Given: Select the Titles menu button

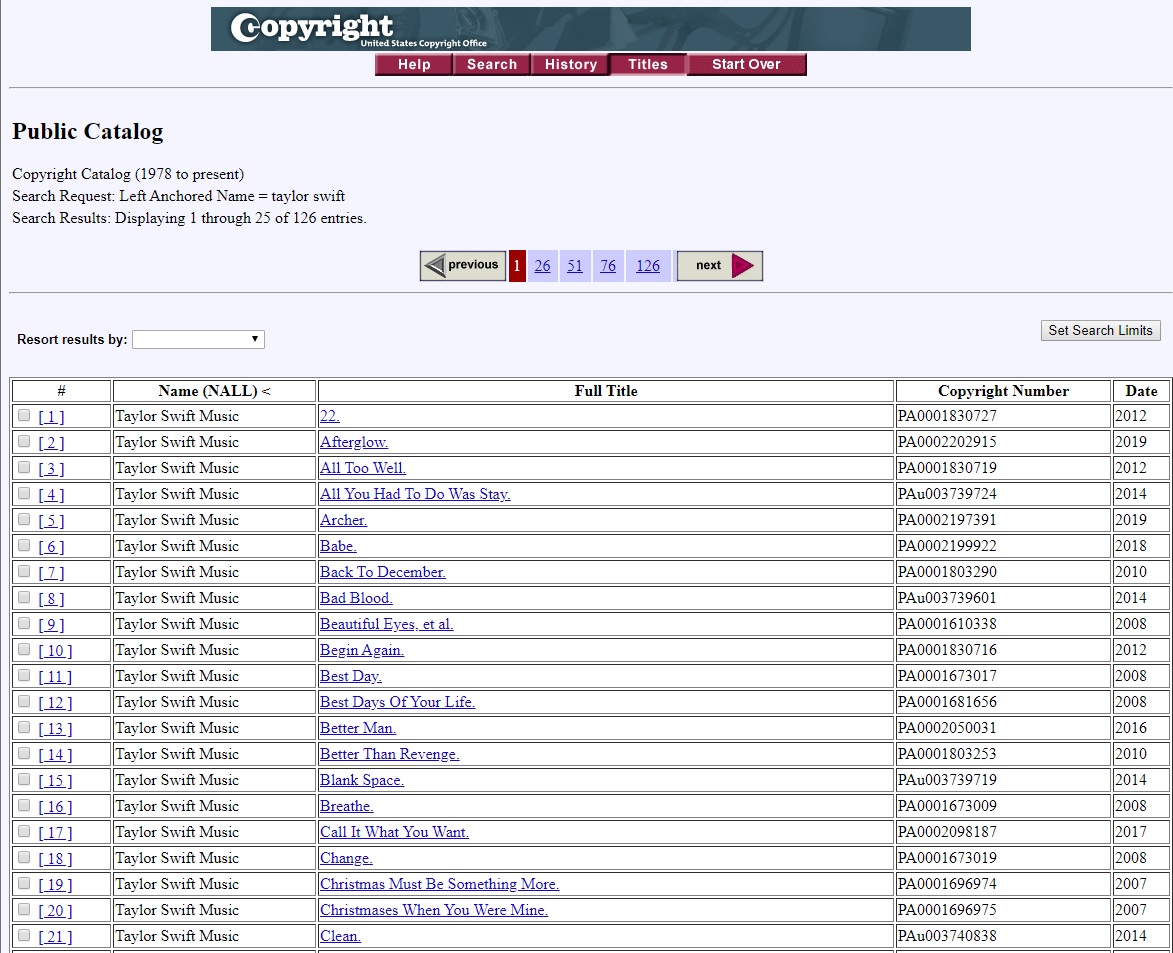Looking at the screenshot, I should (x=647, y=64).
